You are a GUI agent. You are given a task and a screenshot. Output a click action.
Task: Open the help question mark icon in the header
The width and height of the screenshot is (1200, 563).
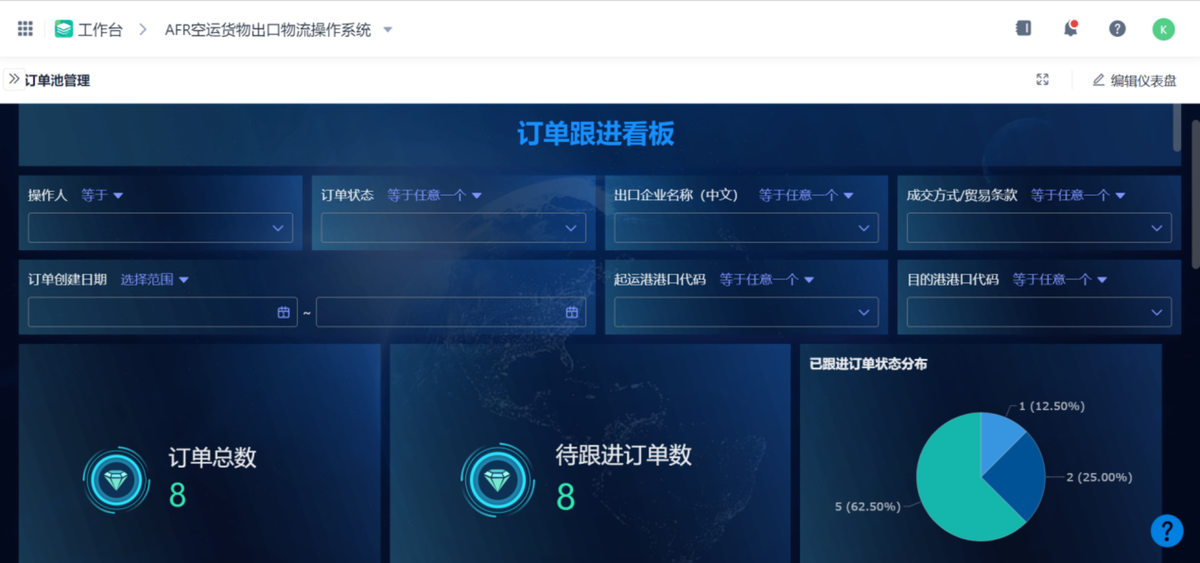[1117, 29]
